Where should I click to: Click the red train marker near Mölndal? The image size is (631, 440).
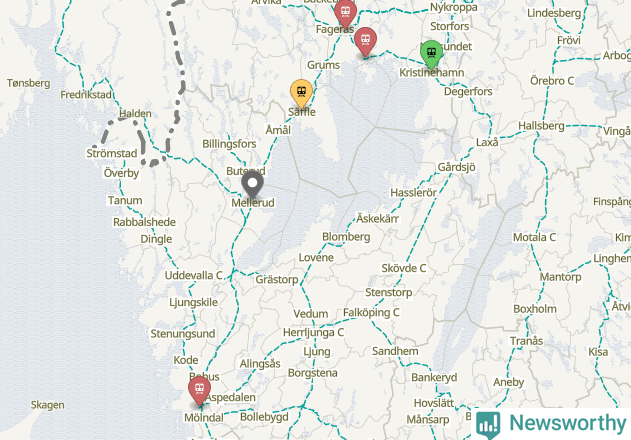pos(199,390)
